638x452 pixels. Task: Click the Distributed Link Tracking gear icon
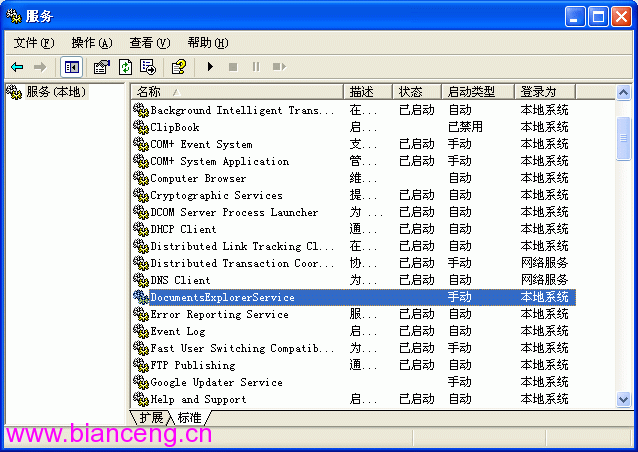pos(141,247)
